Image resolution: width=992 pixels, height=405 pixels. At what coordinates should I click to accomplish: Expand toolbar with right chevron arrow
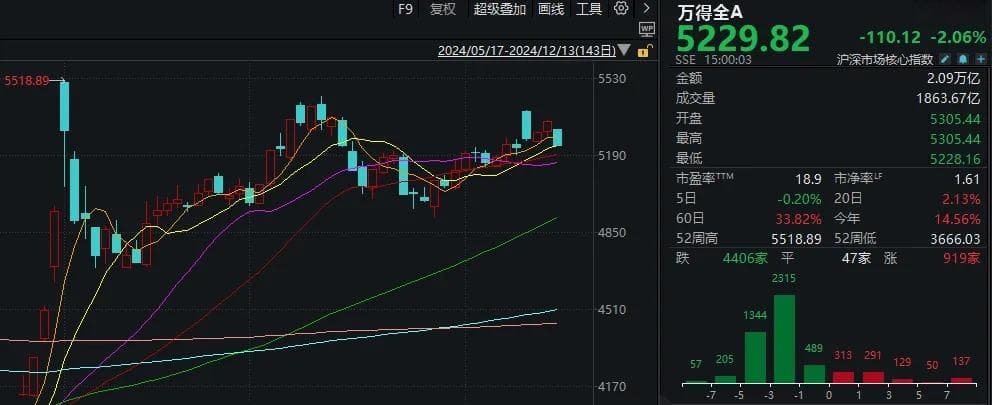tap(646, 8)
